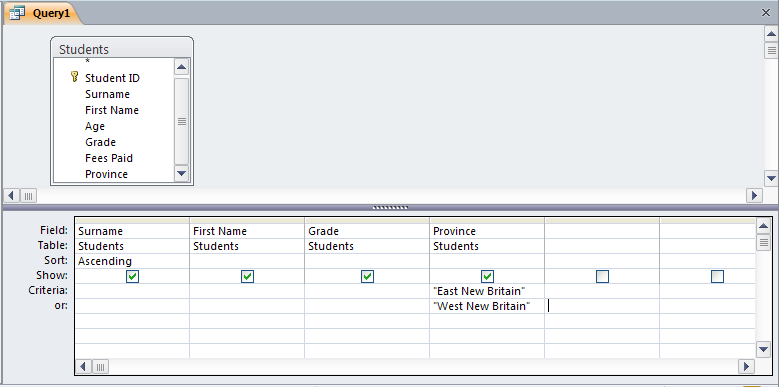
Task: Uncheck Show box for Surname column
Action: 132,276
